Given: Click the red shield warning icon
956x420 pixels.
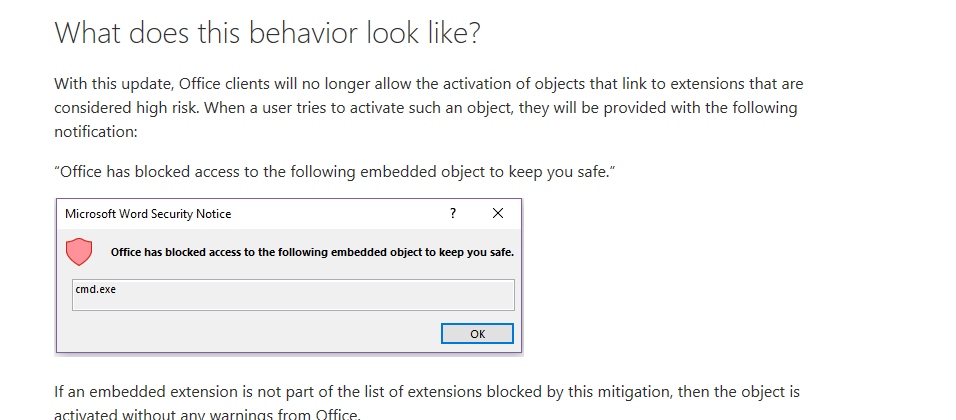Looking at the screenshot, I should point(79,252).
